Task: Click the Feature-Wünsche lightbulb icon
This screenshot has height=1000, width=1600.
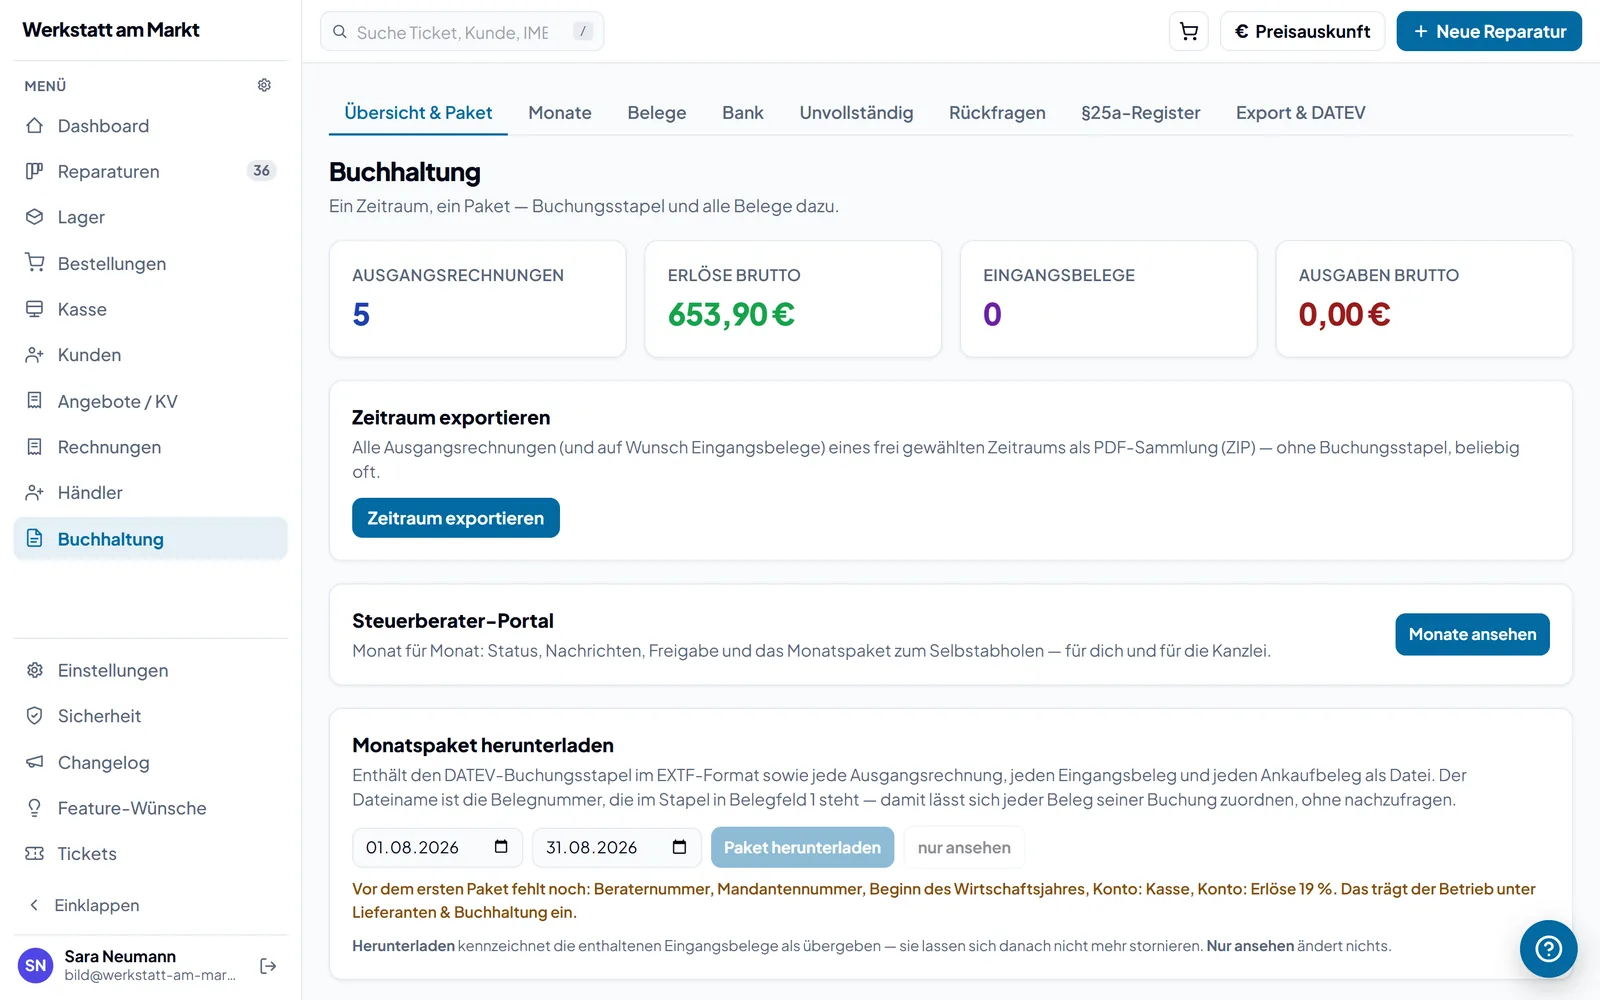Action: pos(35,808)
